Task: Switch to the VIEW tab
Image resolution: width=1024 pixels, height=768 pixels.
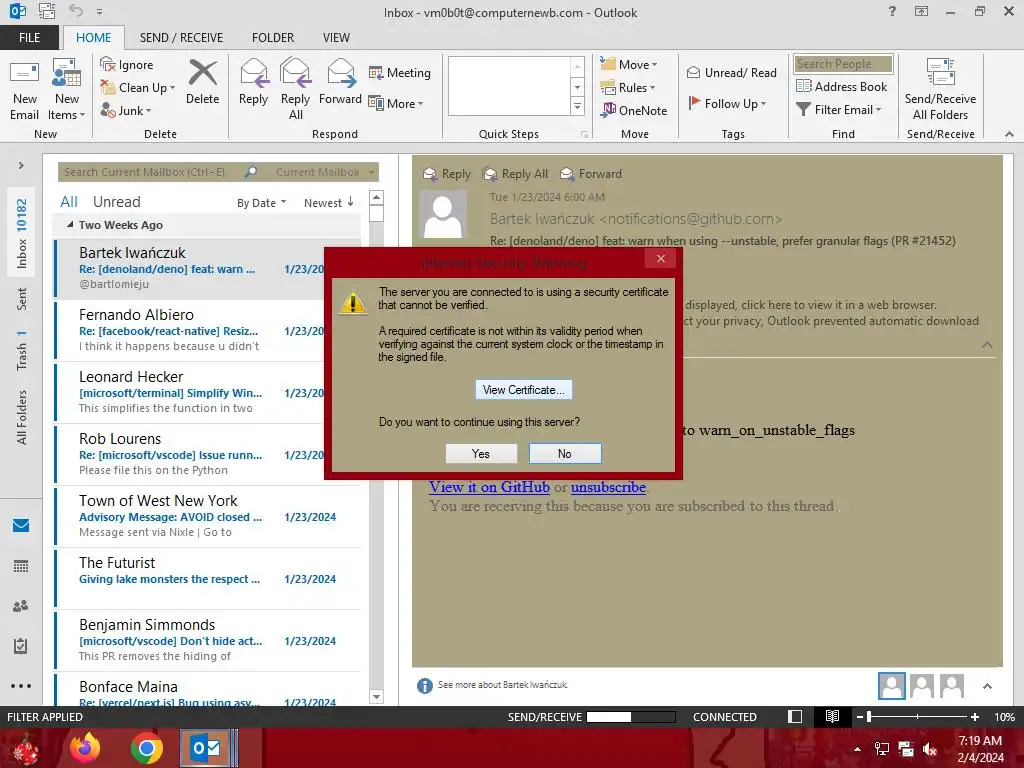Action: click(336, 37)
